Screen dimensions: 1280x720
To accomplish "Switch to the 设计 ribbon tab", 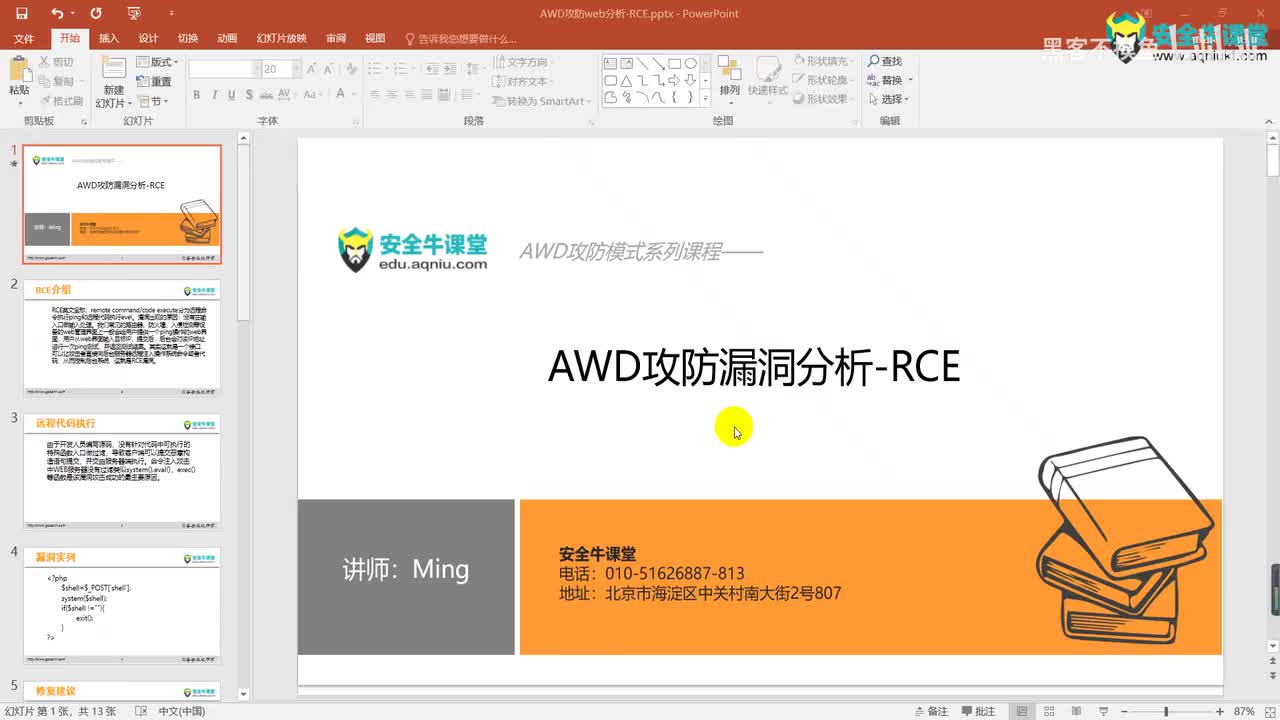I will coord(148,38).
